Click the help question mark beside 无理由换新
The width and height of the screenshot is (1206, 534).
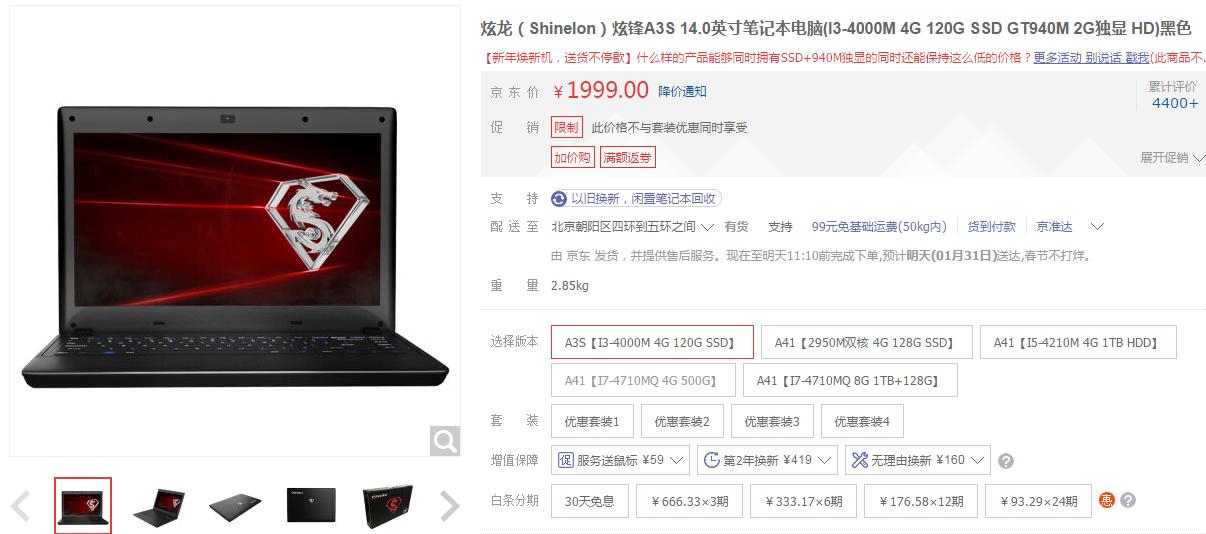point(1006,461)
